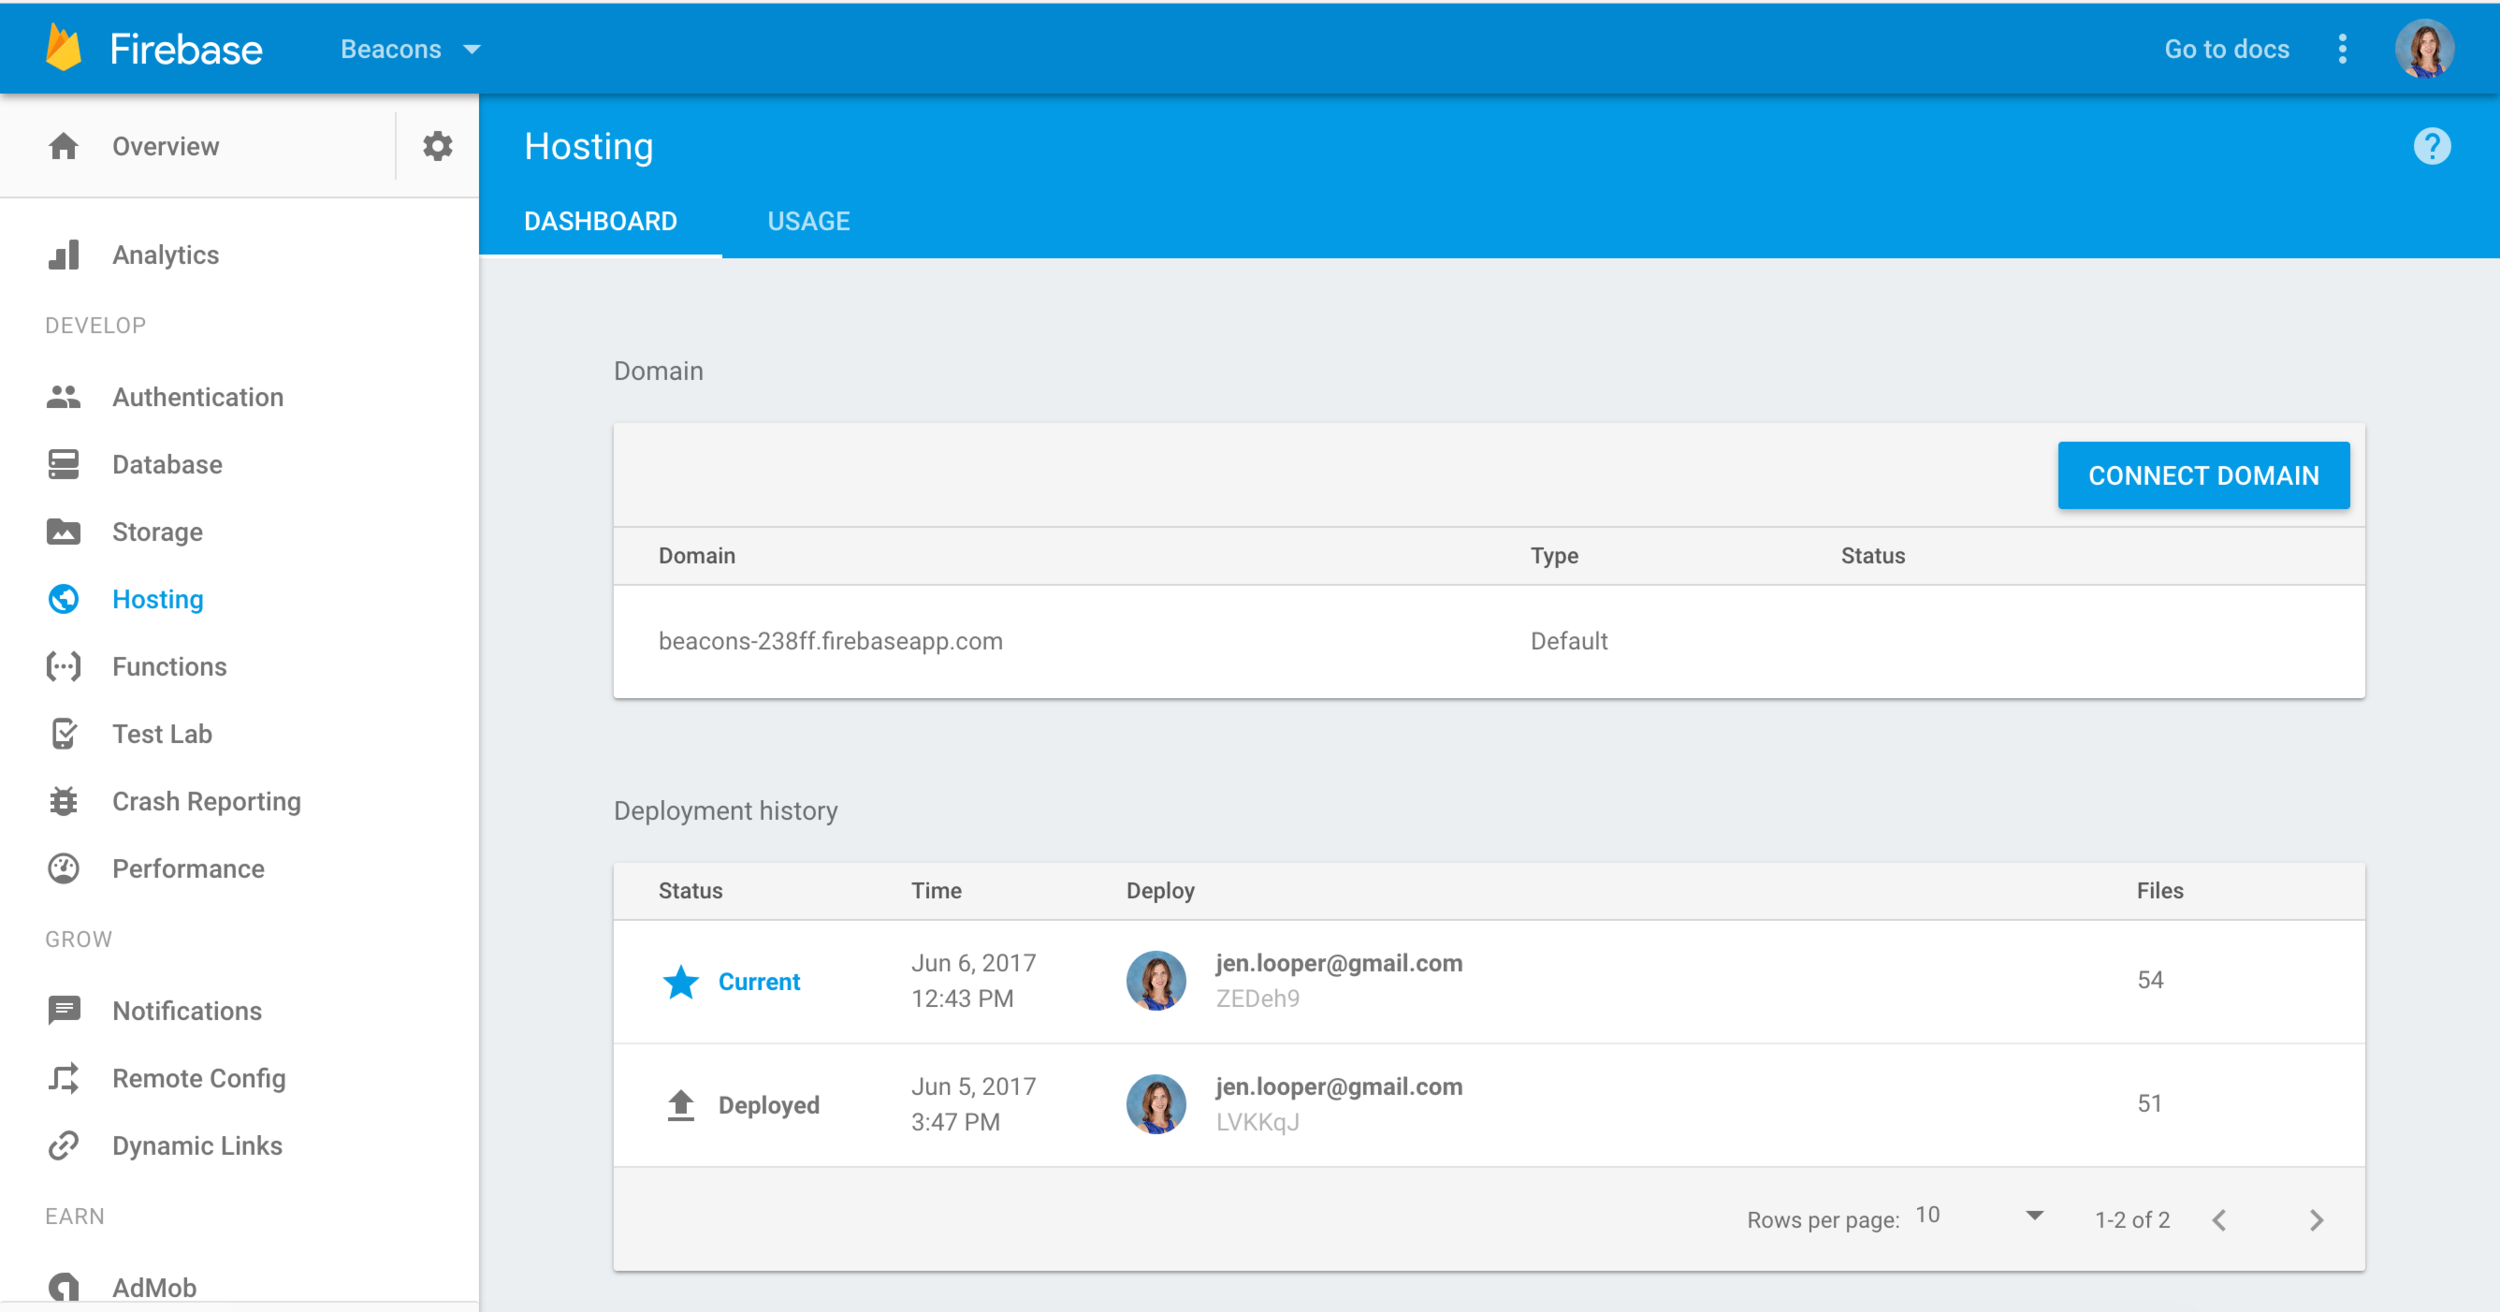Open help question mark icon

click(2431, 146)
